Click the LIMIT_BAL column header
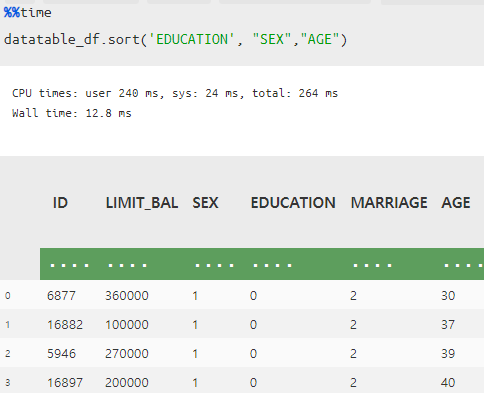This screenshot has height=393, width=484. pos(142,203)
